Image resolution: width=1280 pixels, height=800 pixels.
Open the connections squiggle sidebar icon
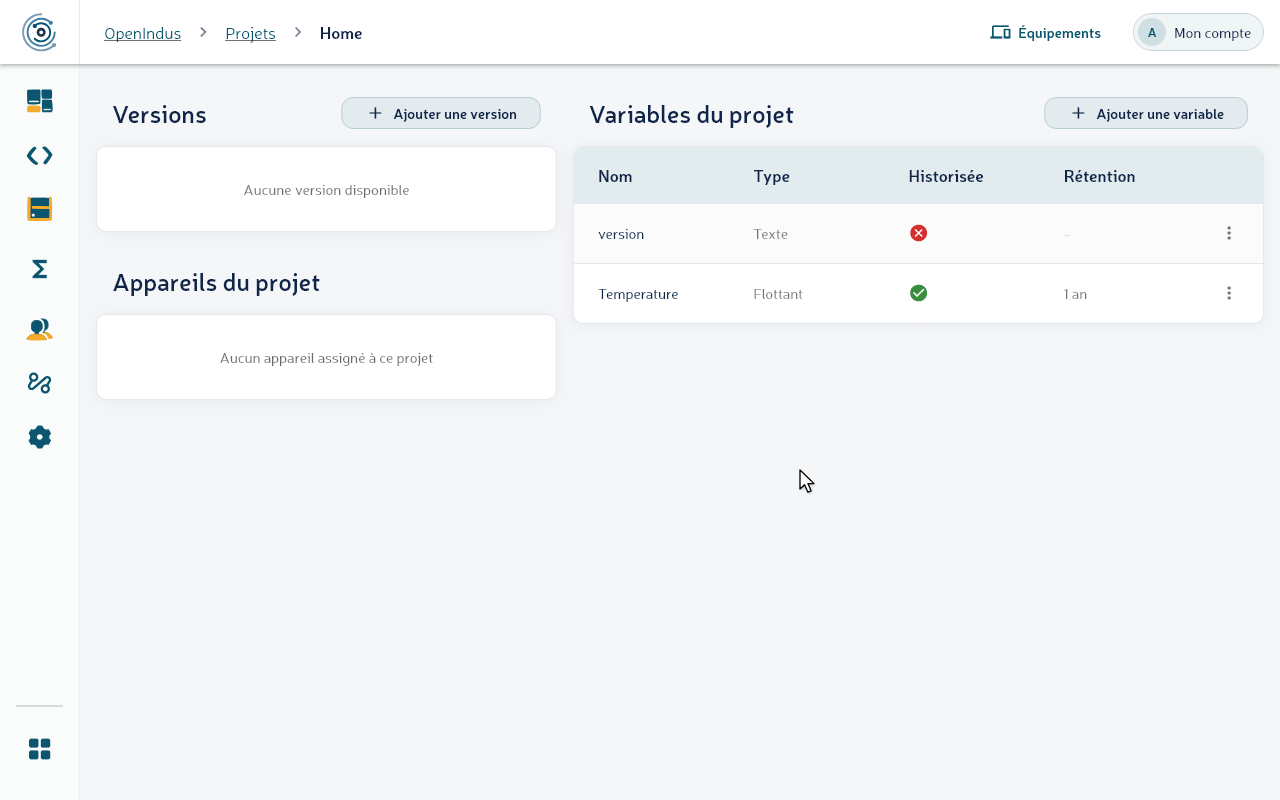click(x=39, y=383)
